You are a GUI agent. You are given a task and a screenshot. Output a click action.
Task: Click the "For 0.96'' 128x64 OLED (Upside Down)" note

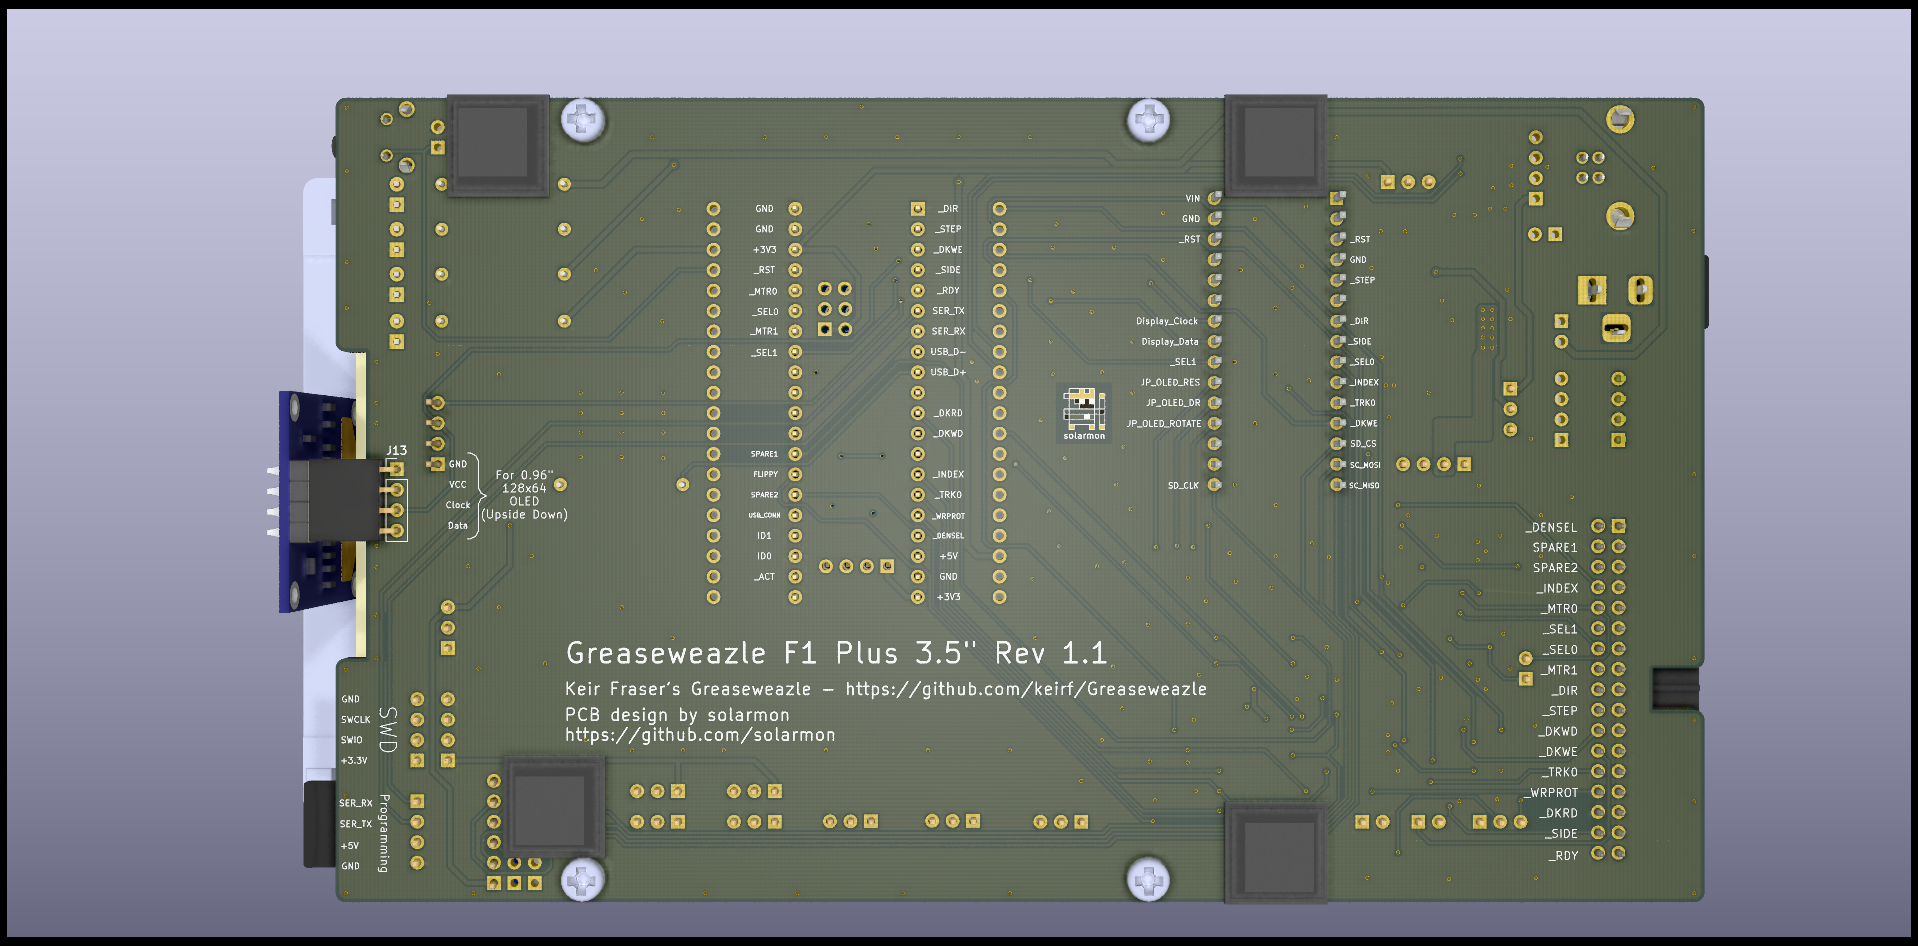[x=524, y=495]
